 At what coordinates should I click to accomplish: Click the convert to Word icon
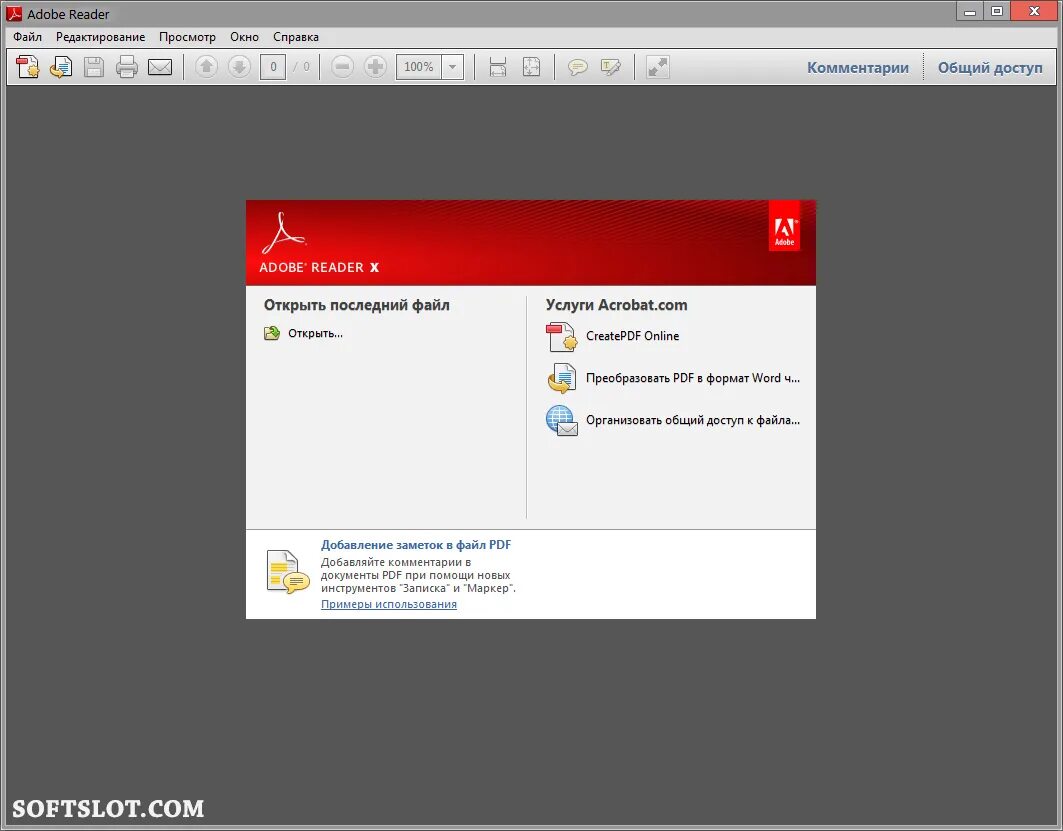562,378
